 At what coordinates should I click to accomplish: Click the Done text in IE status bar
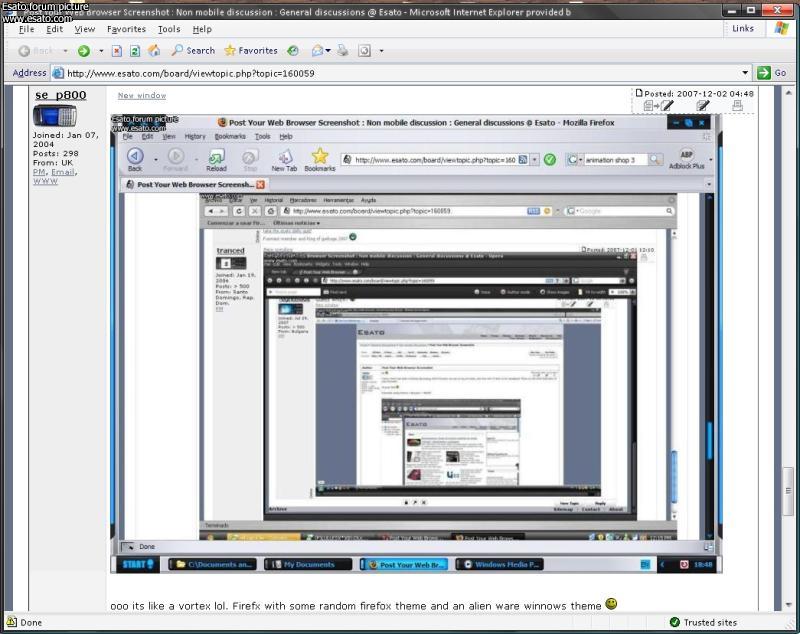coord(31,622)
